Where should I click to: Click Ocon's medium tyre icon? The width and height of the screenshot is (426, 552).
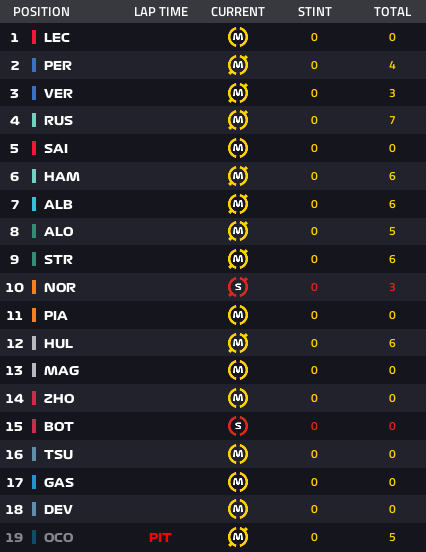(238, 537)
